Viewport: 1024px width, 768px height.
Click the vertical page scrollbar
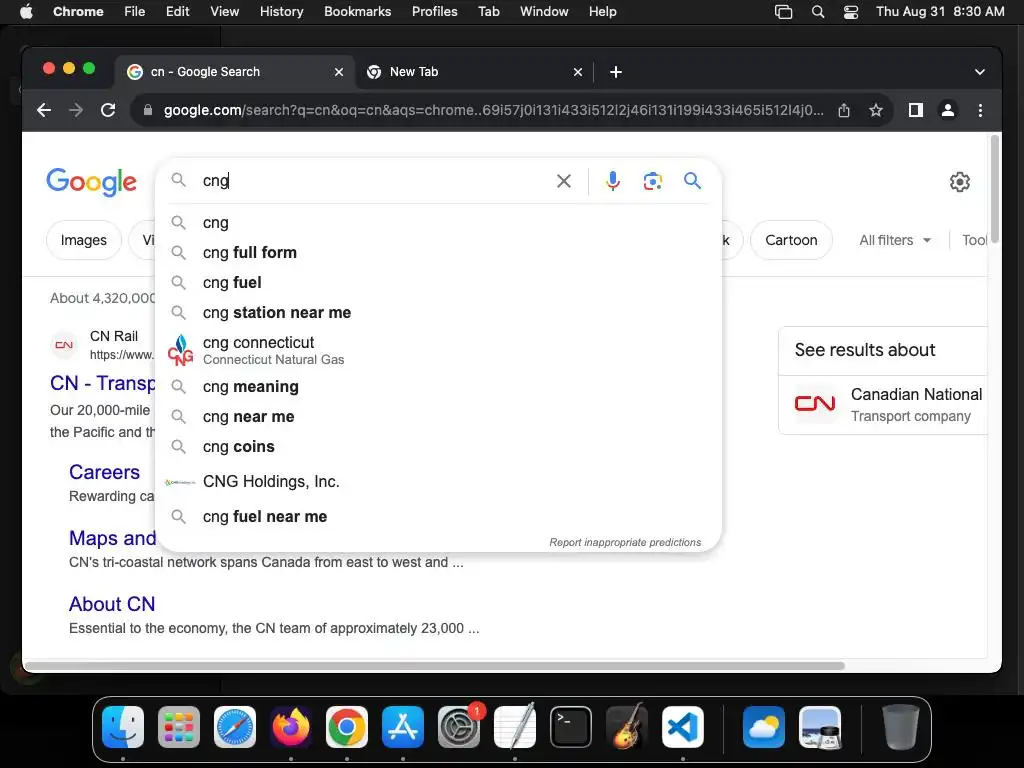(995, 189)
